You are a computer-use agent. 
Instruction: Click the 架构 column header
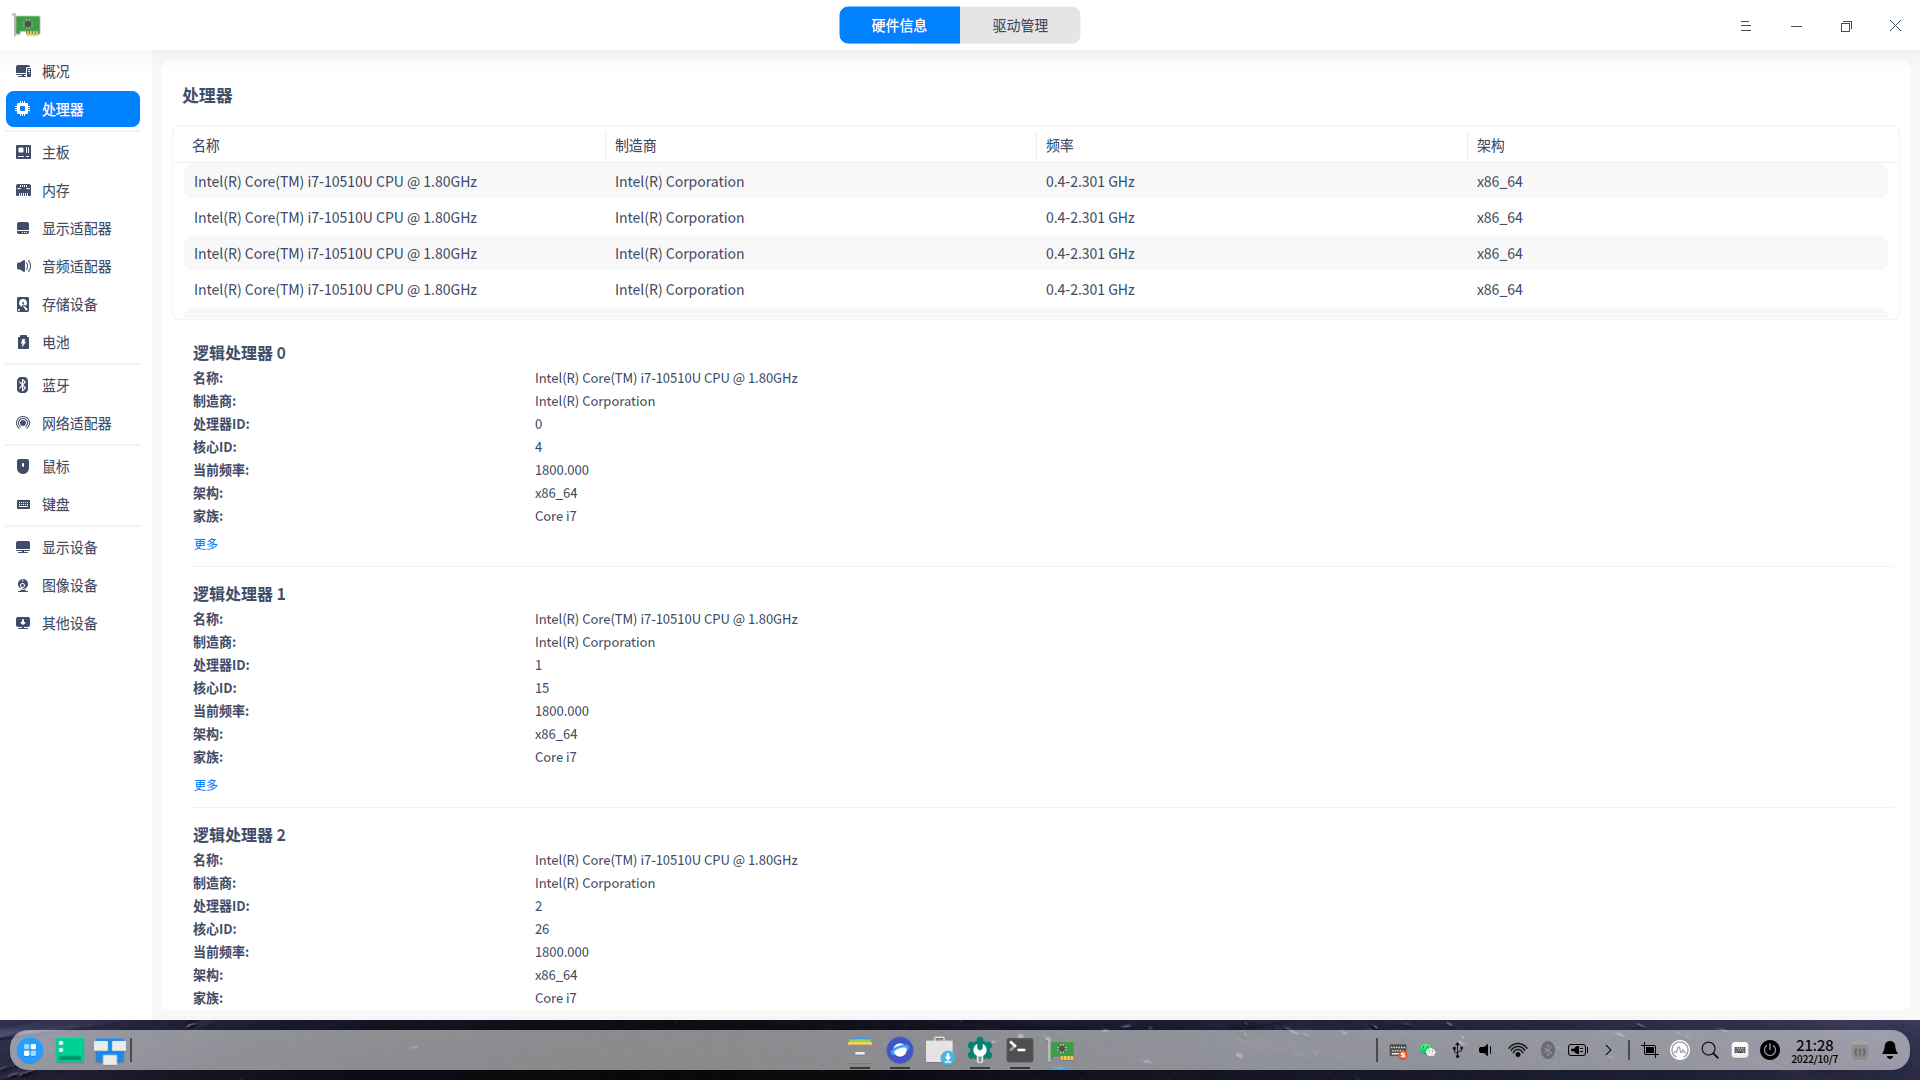click(x=1682, y=146)
